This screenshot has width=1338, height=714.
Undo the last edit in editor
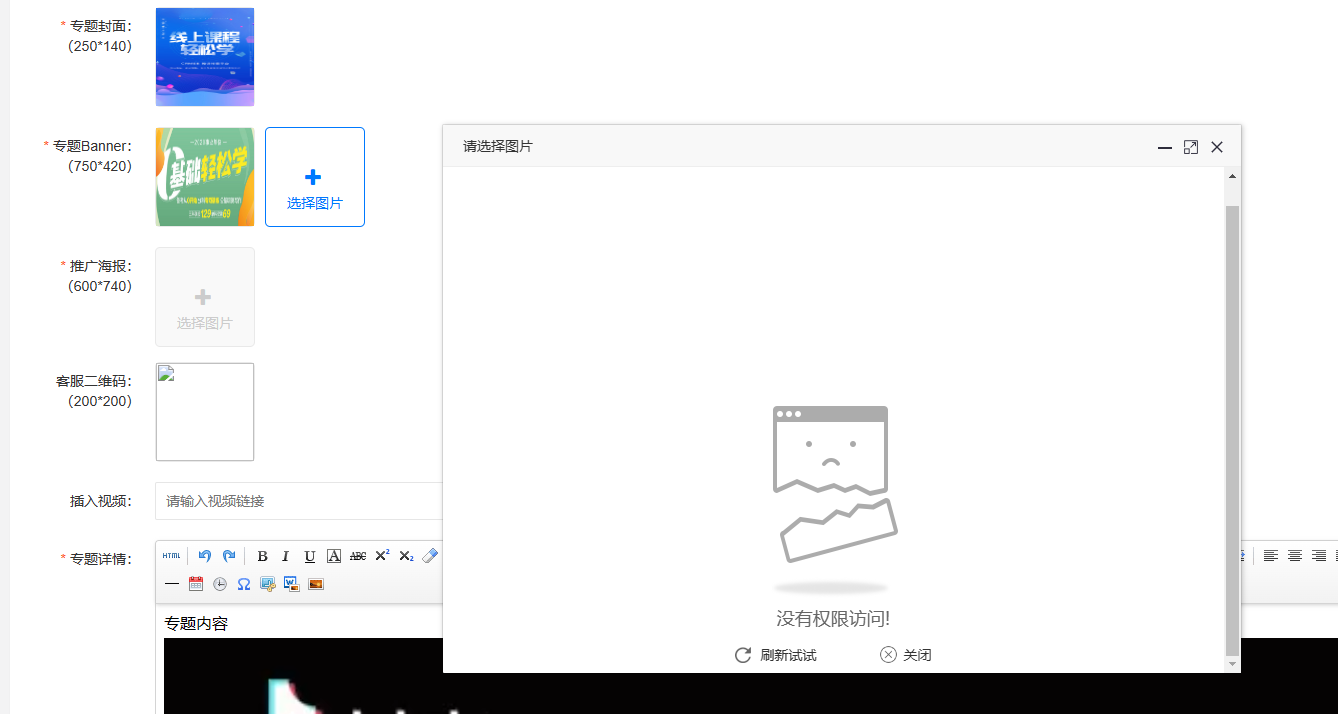click(x=205, y=556)
